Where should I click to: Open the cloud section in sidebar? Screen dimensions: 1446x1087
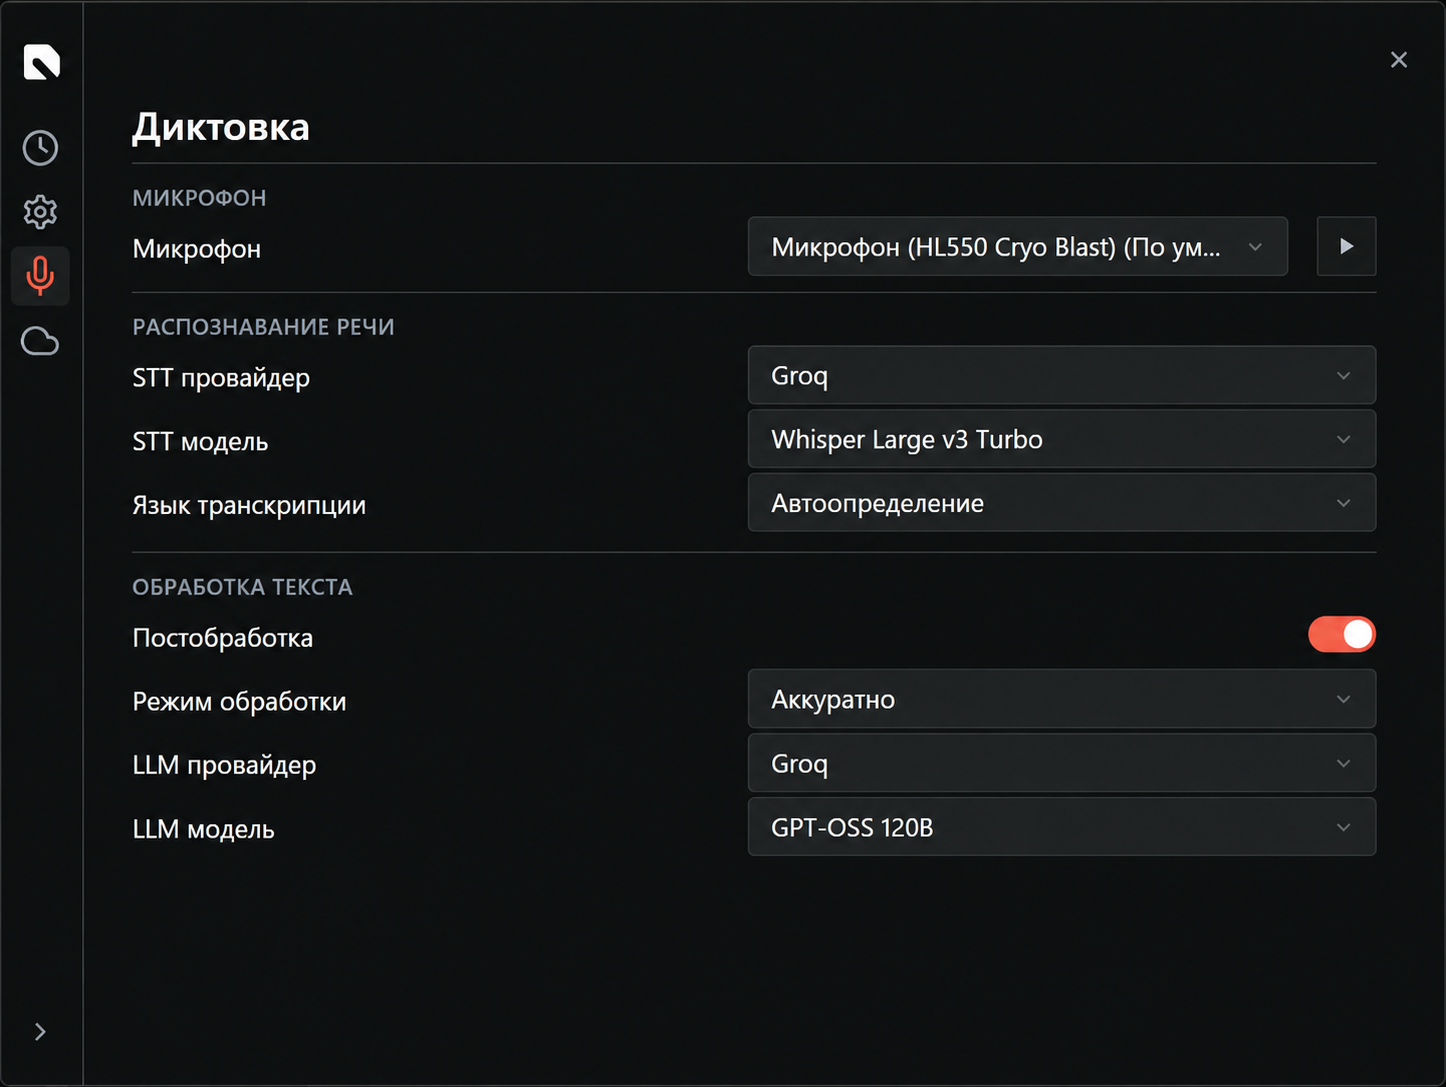40,341
